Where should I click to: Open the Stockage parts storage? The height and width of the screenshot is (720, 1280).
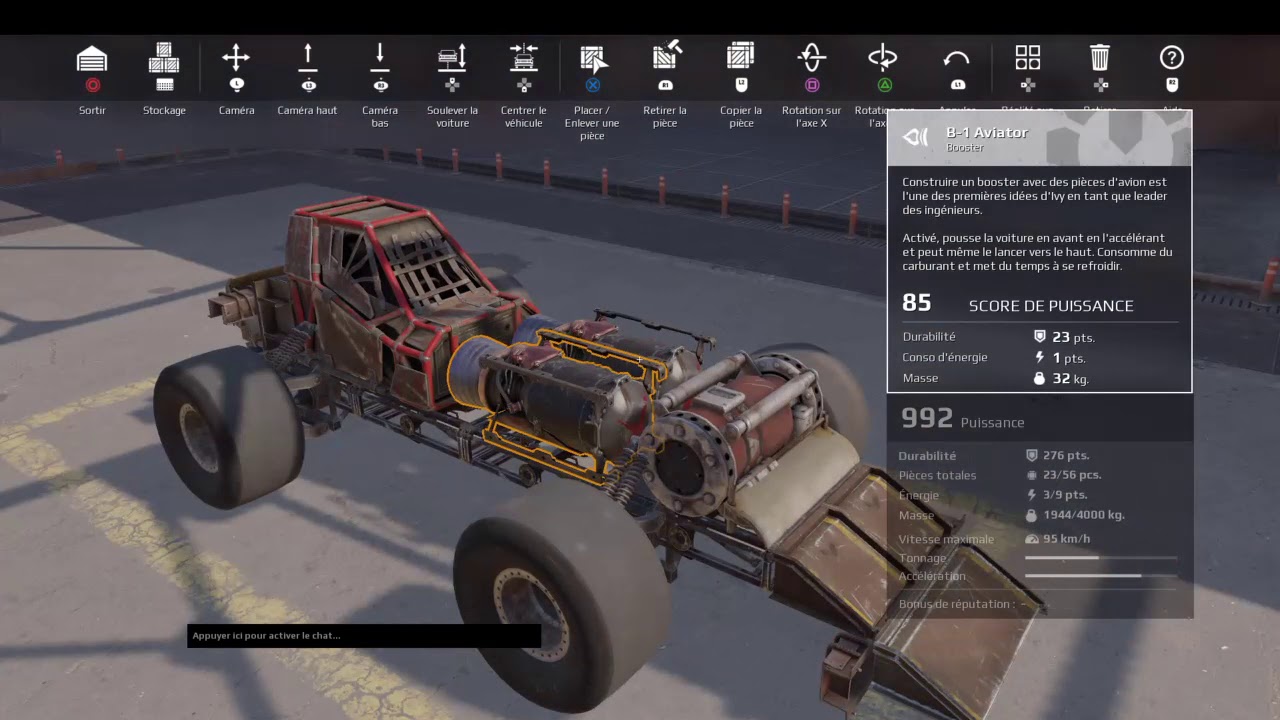164,58
